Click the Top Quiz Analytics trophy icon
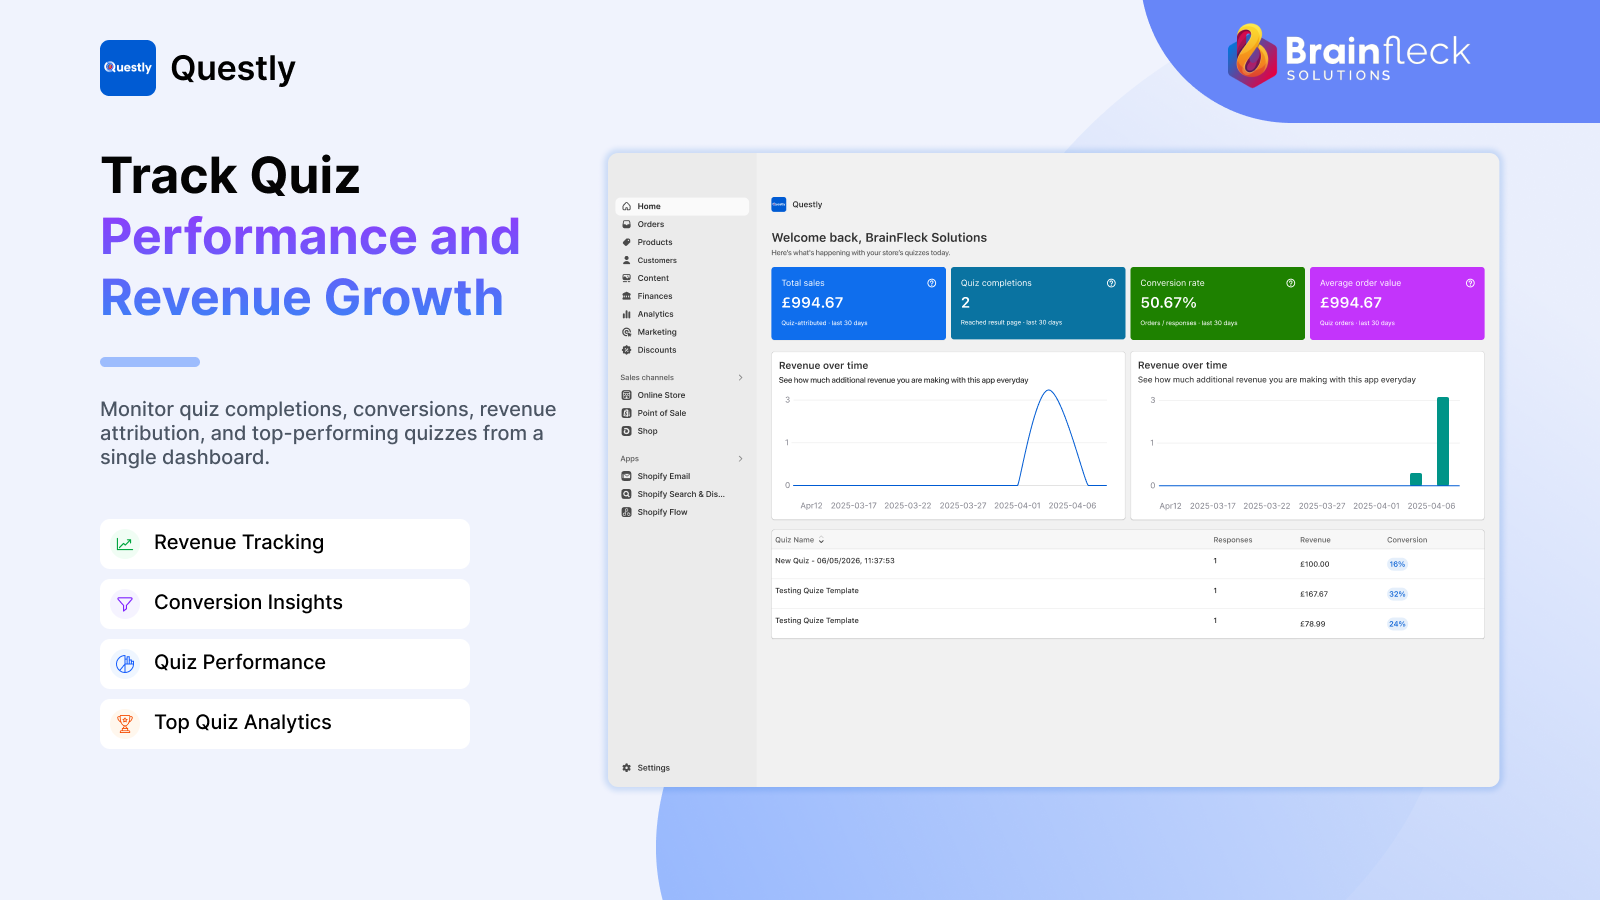 point(125,724)
